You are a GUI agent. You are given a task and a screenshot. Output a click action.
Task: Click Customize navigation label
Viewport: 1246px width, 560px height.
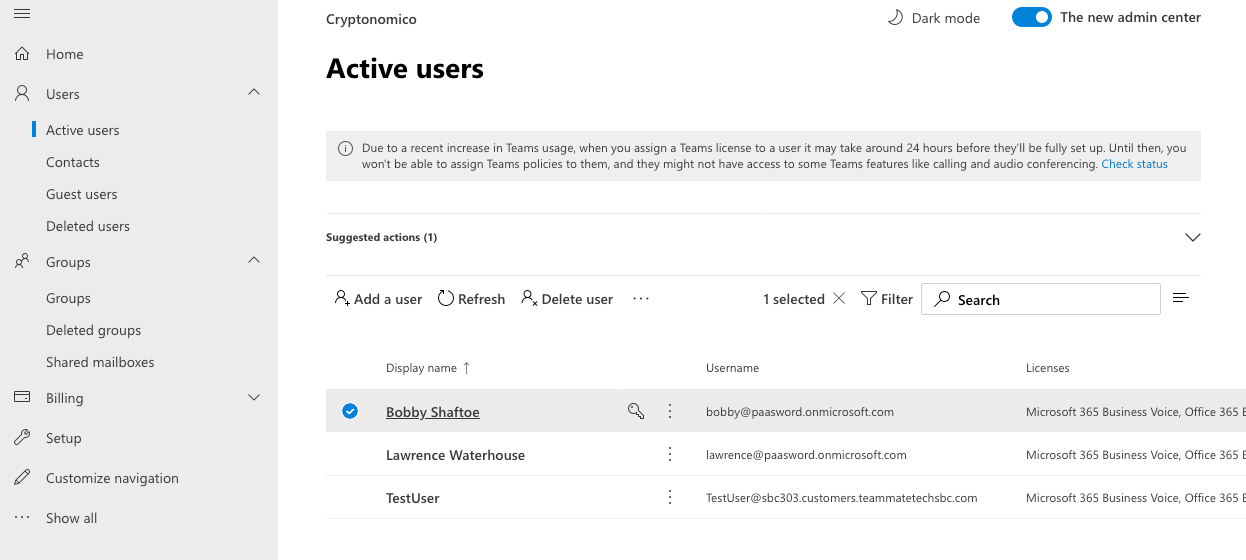tap(112, 478)
